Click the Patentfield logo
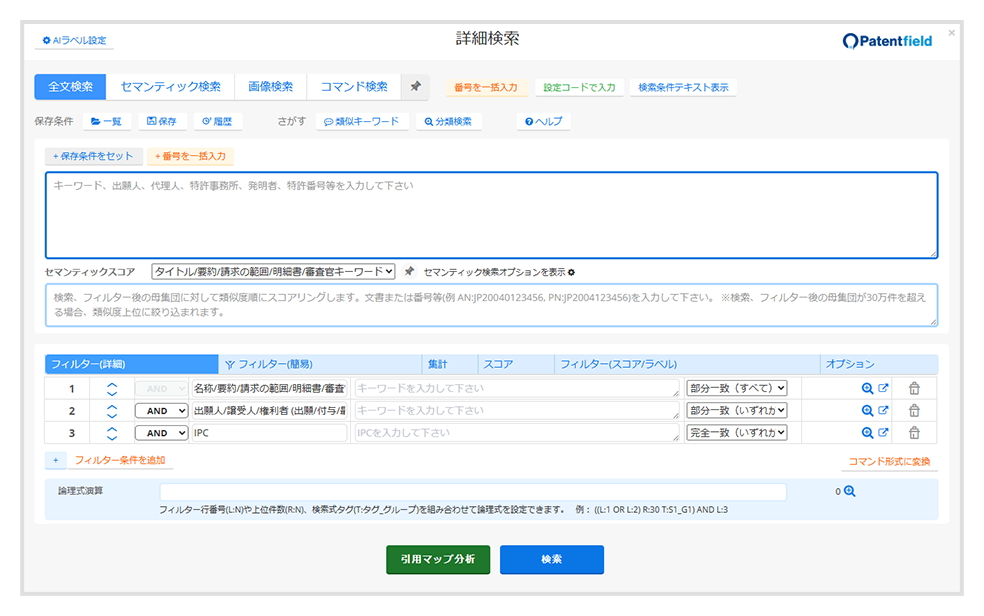Viewport: 984px width, 616px height. (x=887, y=41)
